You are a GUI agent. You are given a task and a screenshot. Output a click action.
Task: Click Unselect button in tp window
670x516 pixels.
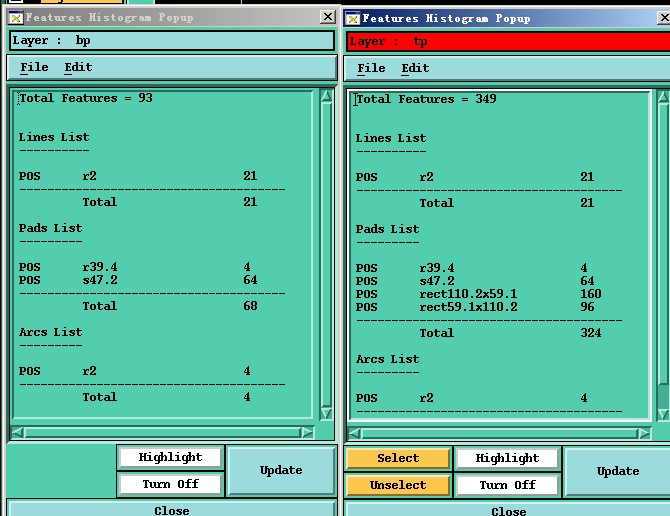point(398,485)
